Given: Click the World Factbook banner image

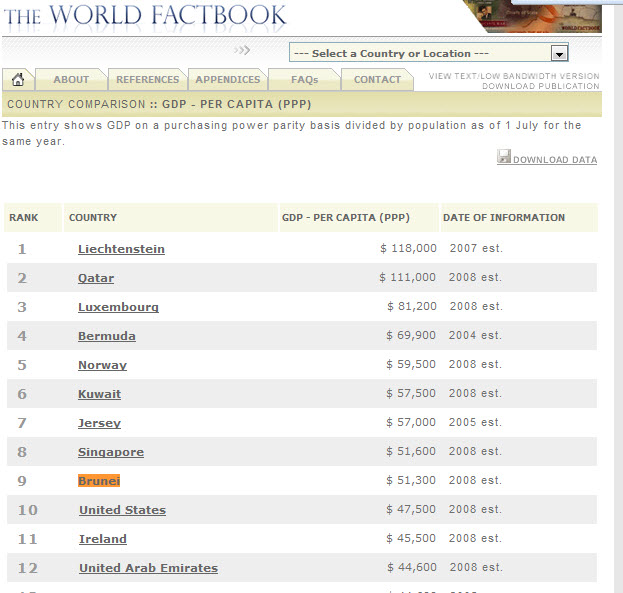Looking at the screenshot, I should tap(533, 16).
